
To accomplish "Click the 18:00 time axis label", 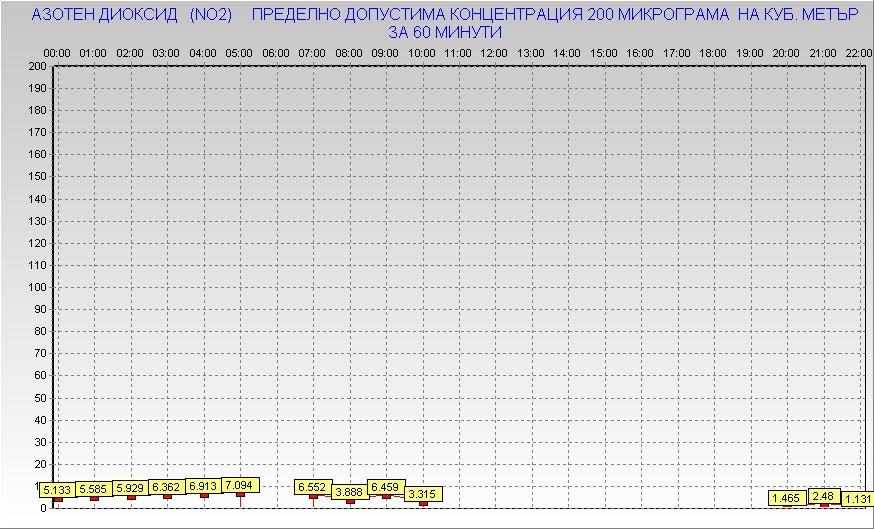I will [713, 52].
